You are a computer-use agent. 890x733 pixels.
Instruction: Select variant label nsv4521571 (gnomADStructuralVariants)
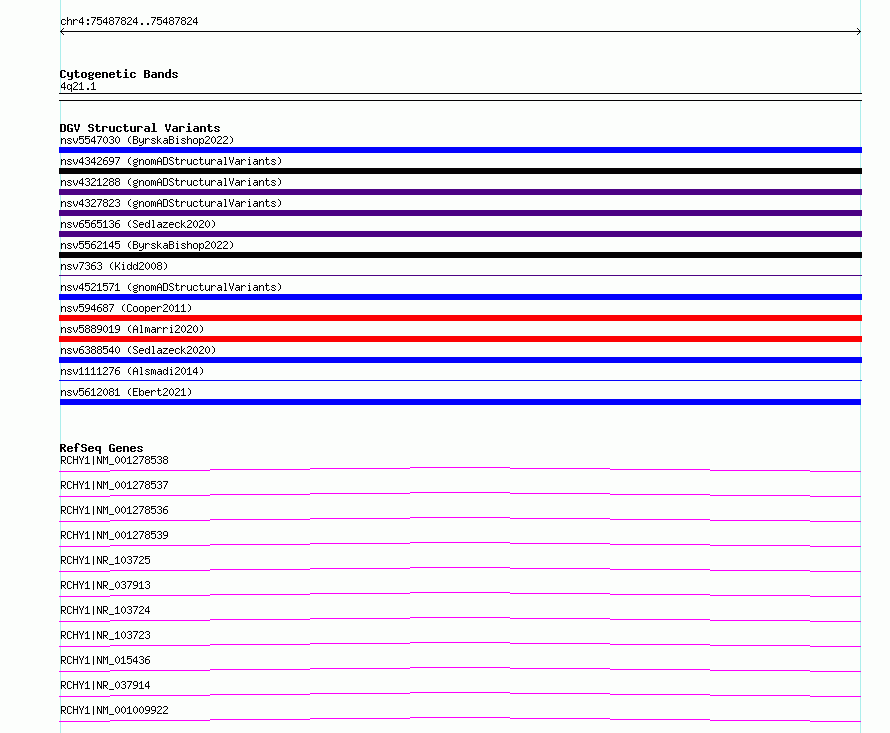tap(171, 287)
